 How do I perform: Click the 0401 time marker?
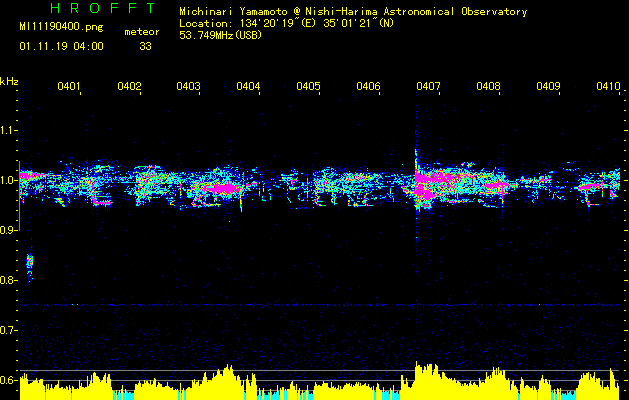[69, 86]
